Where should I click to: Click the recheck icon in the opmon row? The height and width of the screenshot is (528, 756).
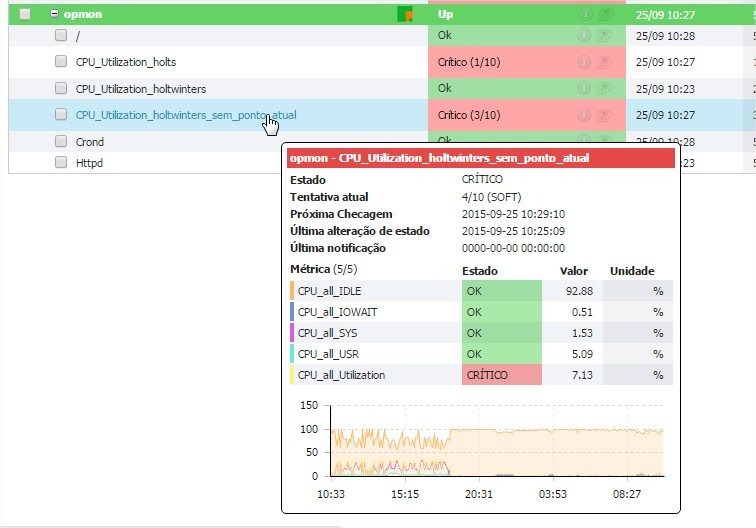tap(603, 15)
